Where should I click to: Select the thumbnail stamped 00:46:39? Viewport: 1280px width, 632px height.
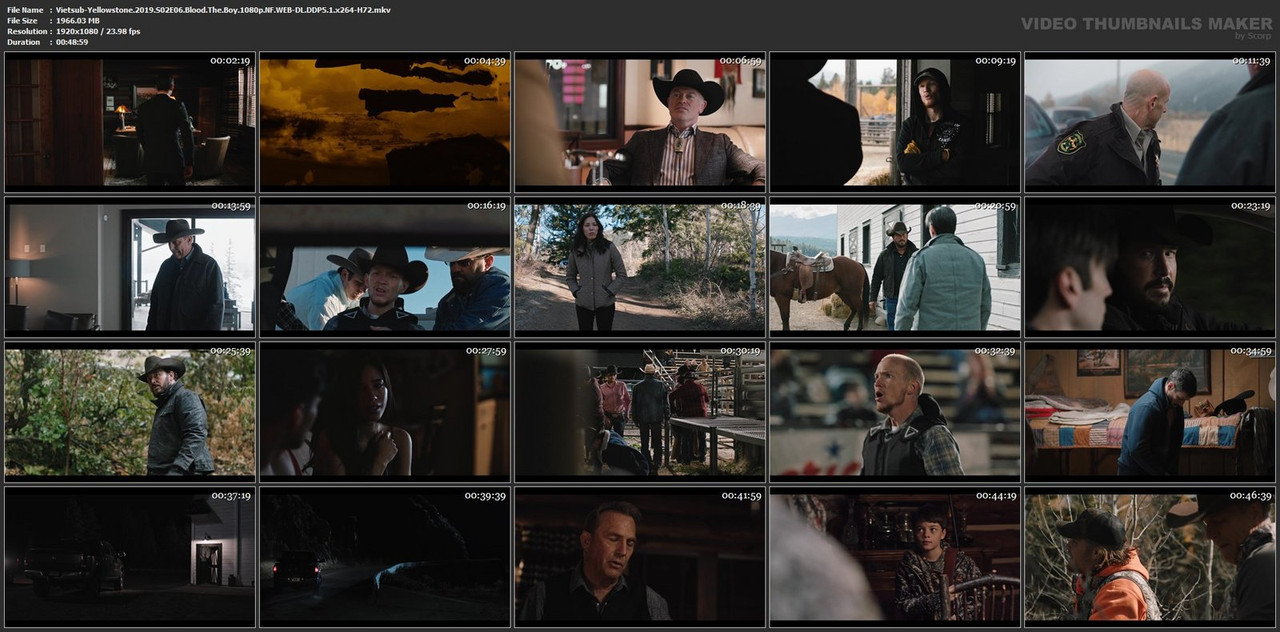coord(1150,557)
